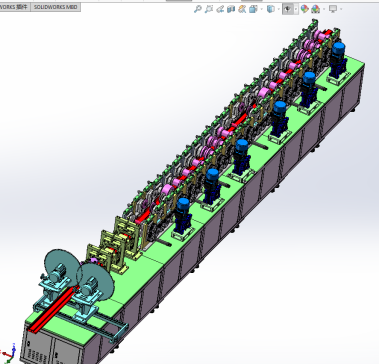Viewport: 379px width, 364px height.
Task: Open the SOLIDWORKS MBD tab
Action: pyautogui.click(x=55, y=7)
